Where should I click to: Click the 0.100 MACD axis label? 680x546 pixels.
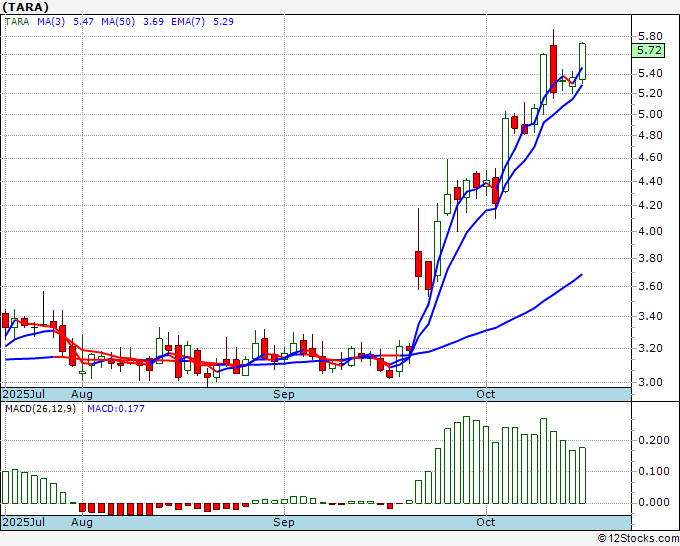653,471
